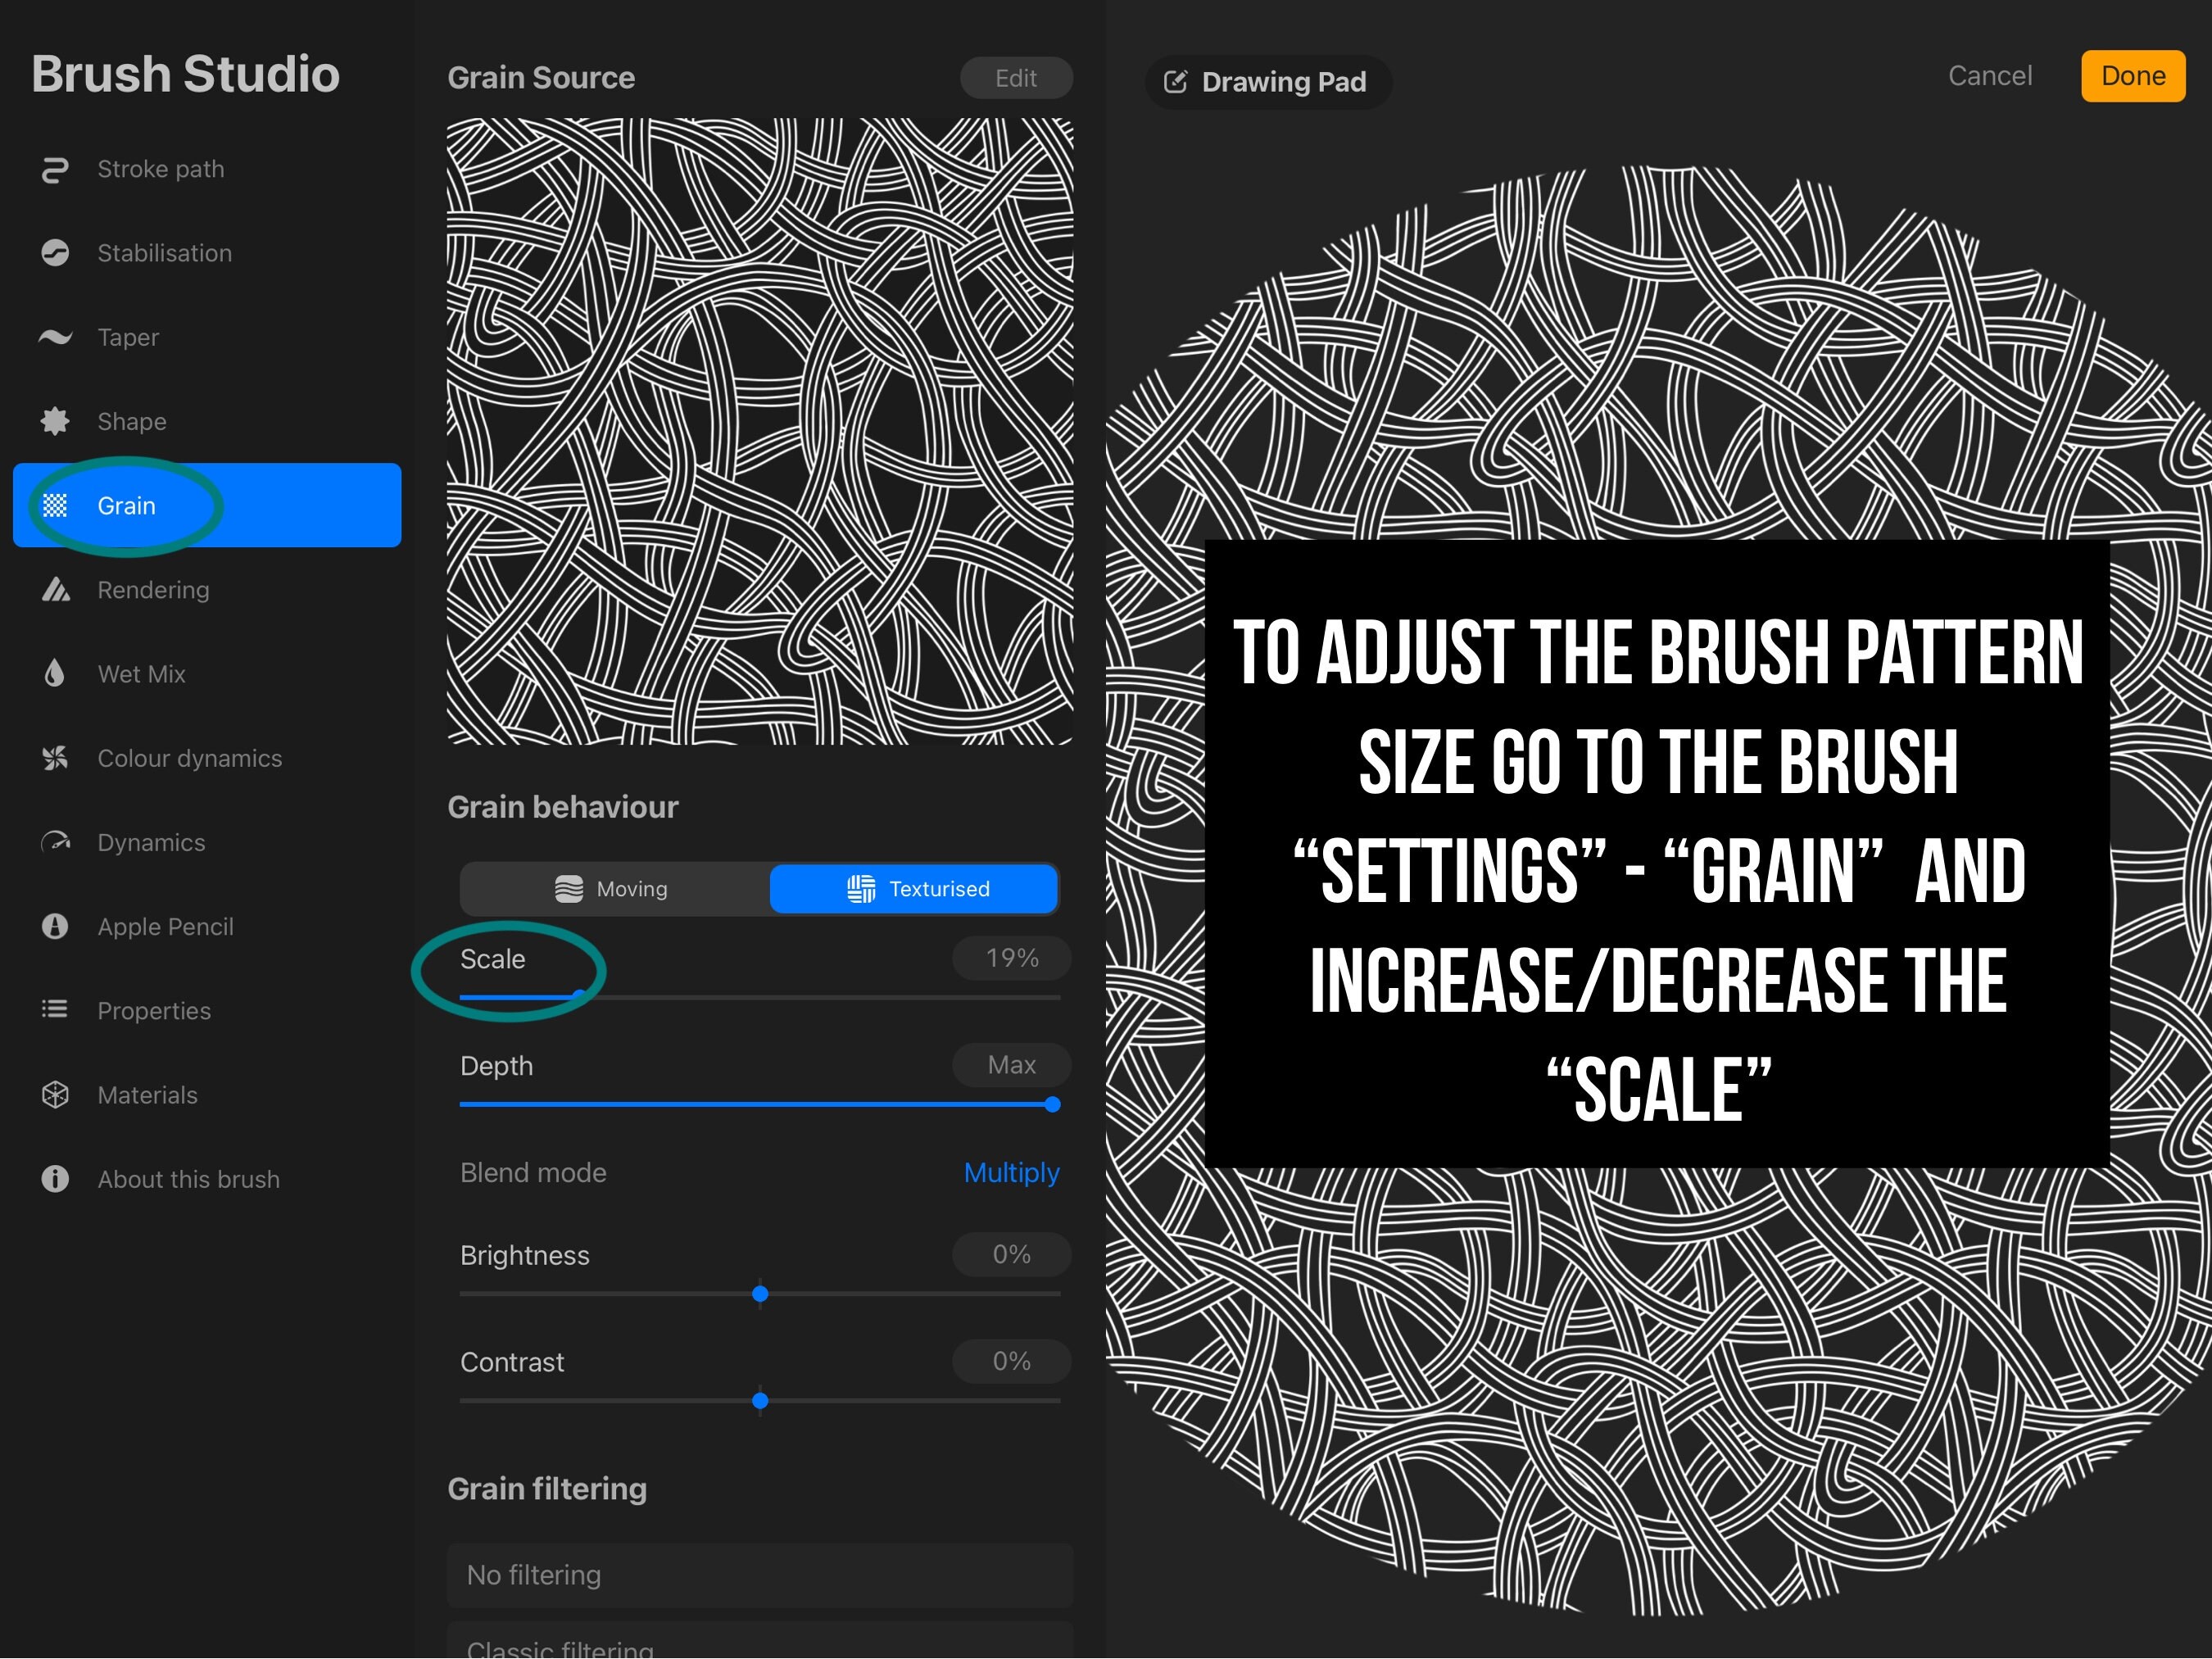The width and height of the screenshot is (2212, 1659).
Task: Click the Depth slider handle
Action: tap(1052, 1104)
